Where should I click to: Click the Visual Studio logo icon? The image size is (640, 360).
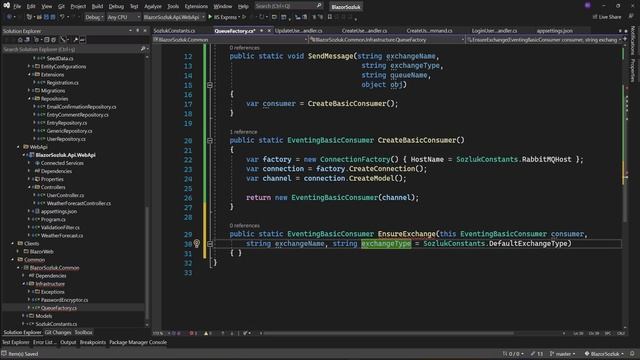(7, 6)
